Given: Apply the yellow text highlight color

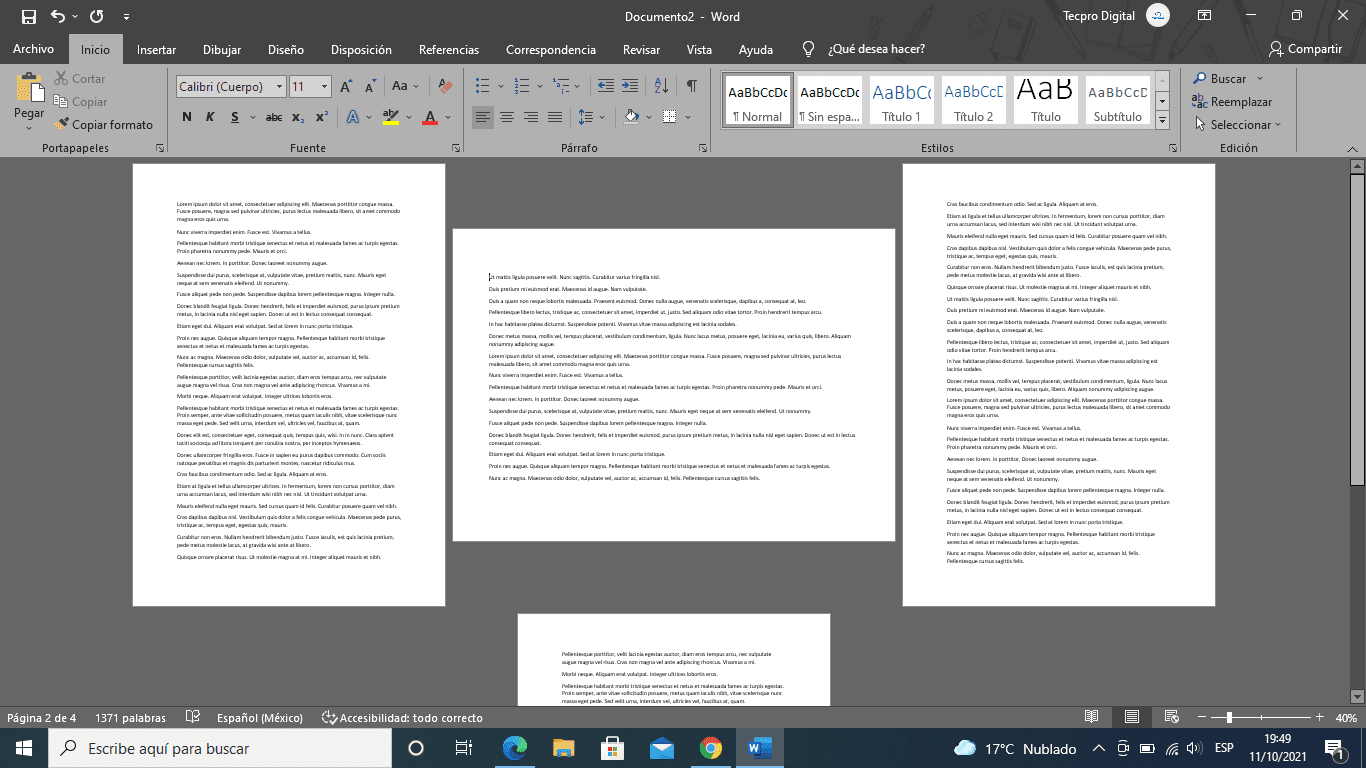Looking at the screenshot, I should pos(391,117).
